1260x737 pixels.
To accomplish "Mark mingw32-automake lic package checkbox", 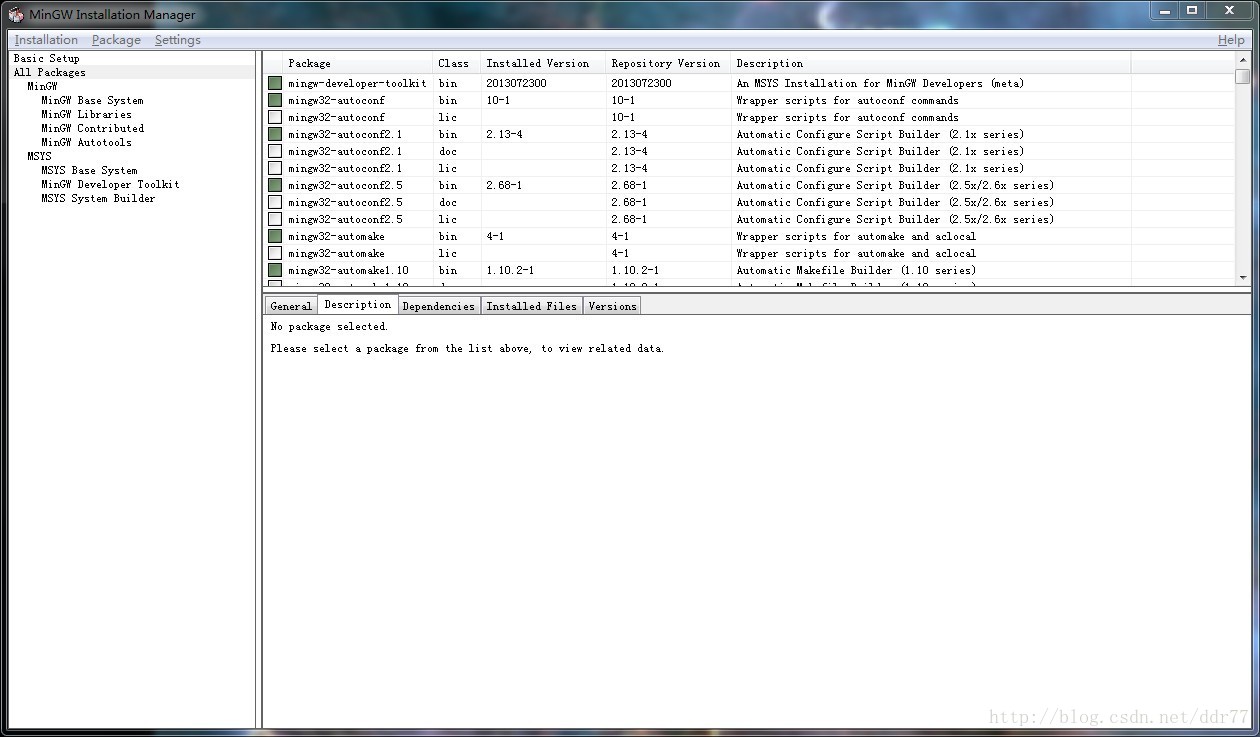I will 275,253.
